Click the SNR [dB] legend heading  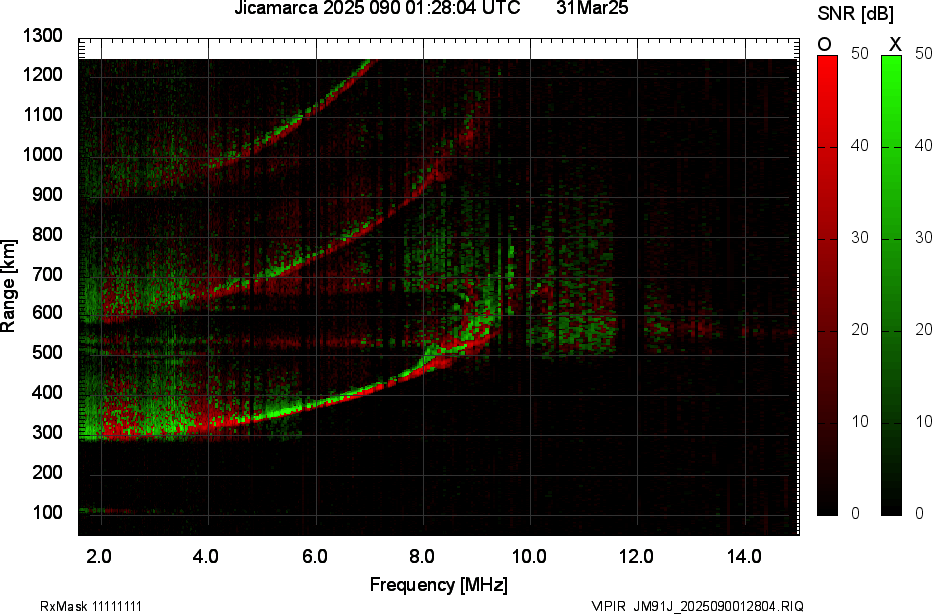[x=855, y=13]
